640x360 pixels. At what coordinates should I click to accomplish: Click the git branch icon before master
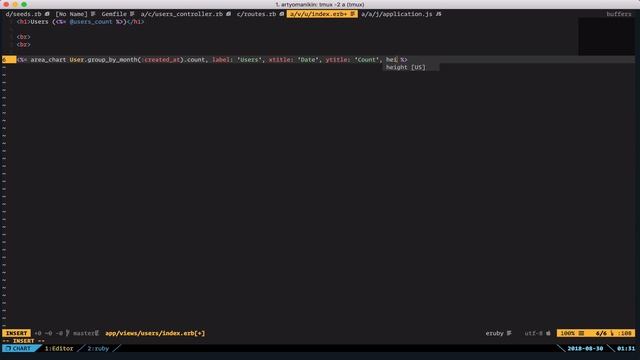pyautogui.click(x=68, y=333)
